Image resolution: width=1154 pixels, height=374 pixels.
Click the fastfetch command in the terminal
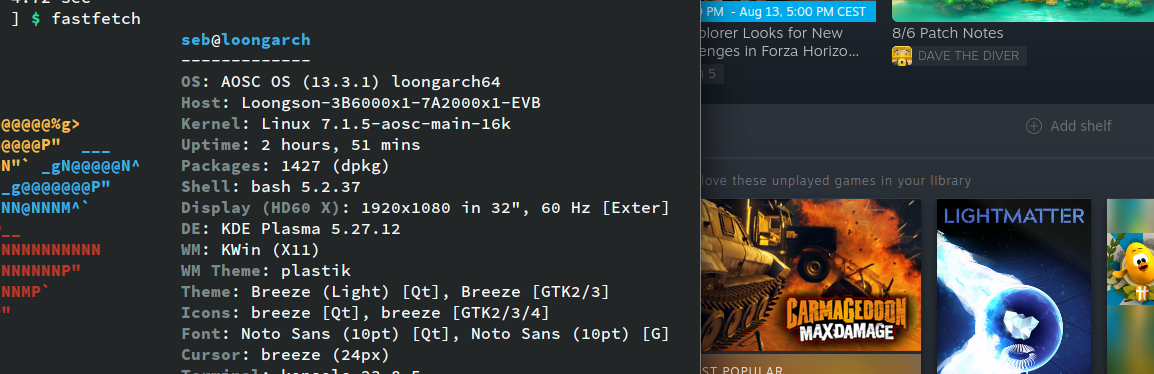[96, 18]
